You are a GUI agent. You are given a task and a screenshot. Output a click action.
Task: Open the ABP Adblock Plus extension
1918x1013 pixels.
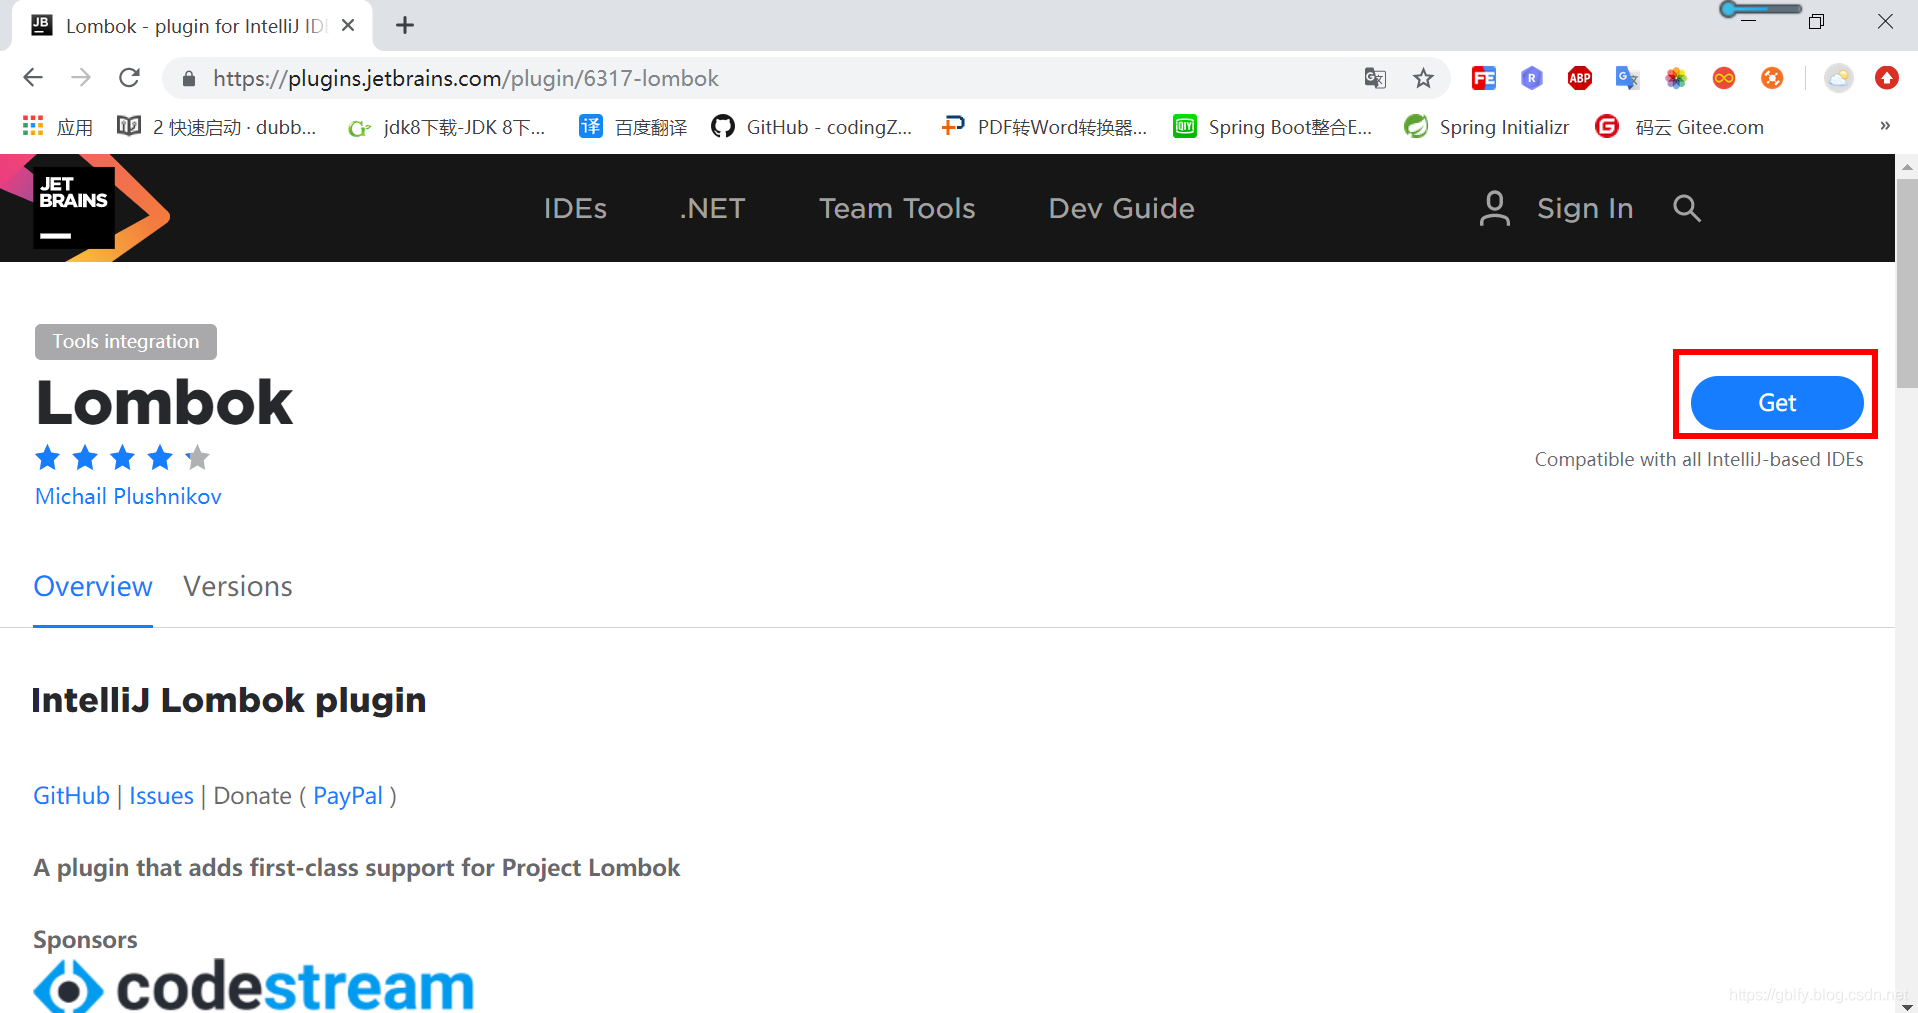(1580, 78)
